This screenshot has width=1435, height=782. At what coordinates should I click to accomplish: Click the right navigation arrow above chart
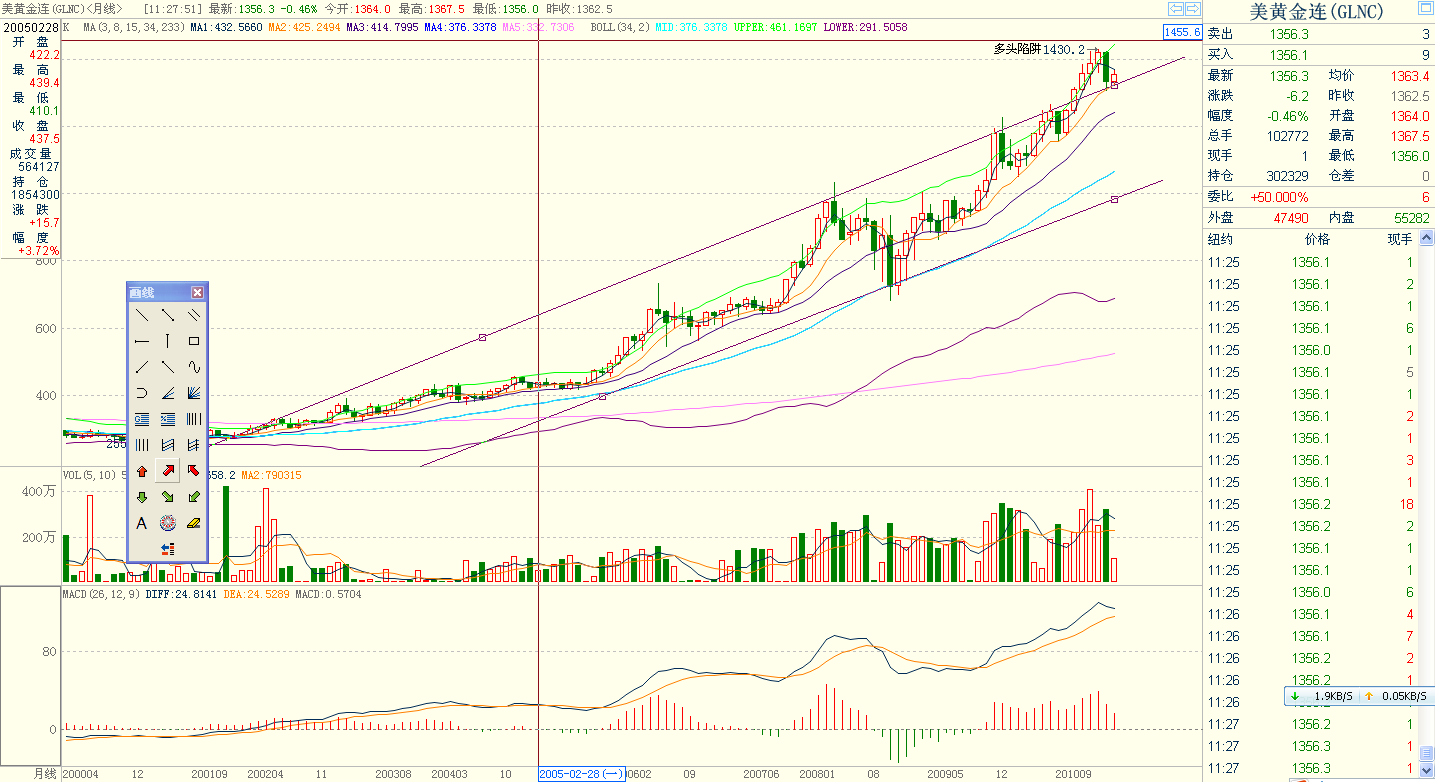coord(1193,9)
